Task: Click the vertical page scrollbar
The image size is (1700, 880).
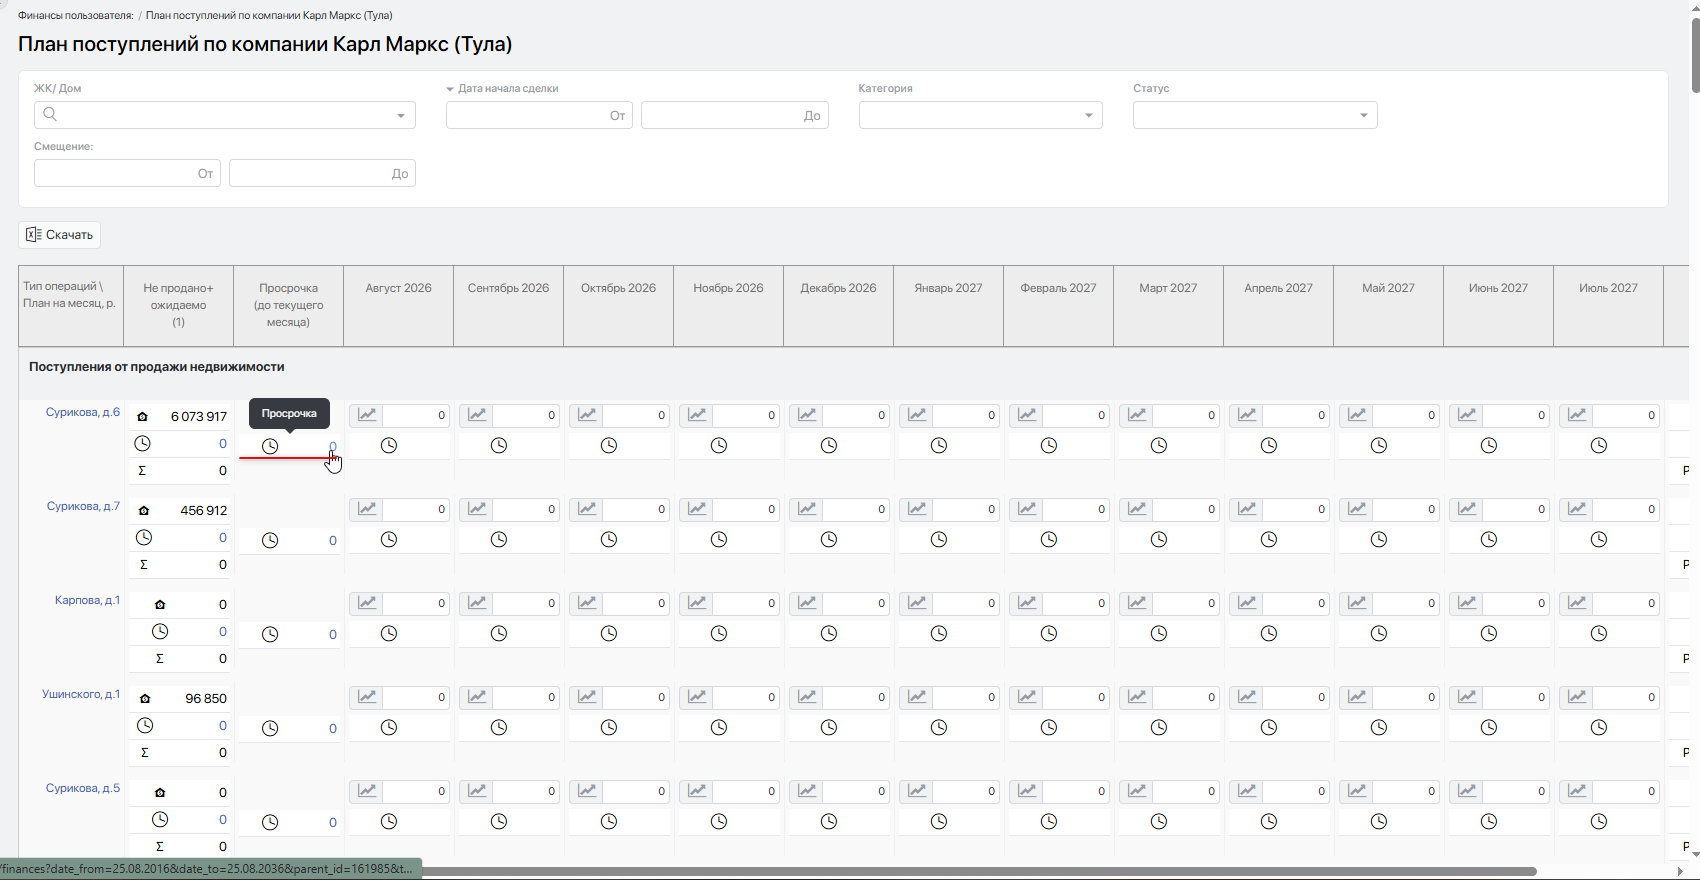Action: 1695,55
